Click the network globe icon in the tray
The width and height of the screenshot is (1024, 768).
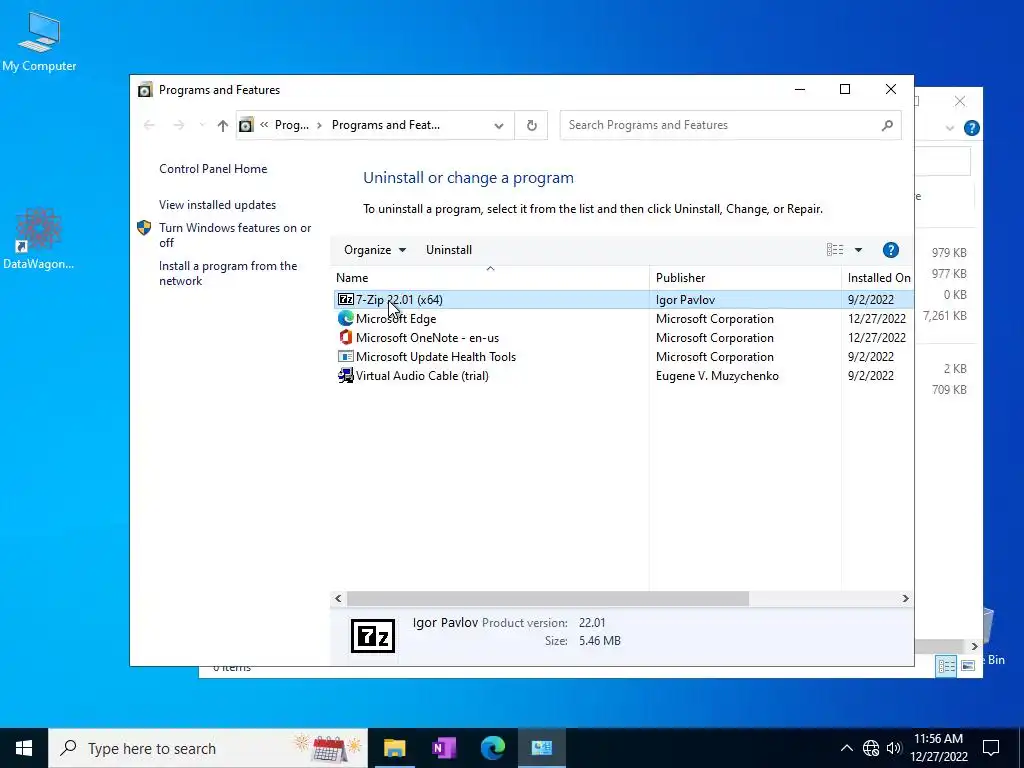(x=871, y=748)
